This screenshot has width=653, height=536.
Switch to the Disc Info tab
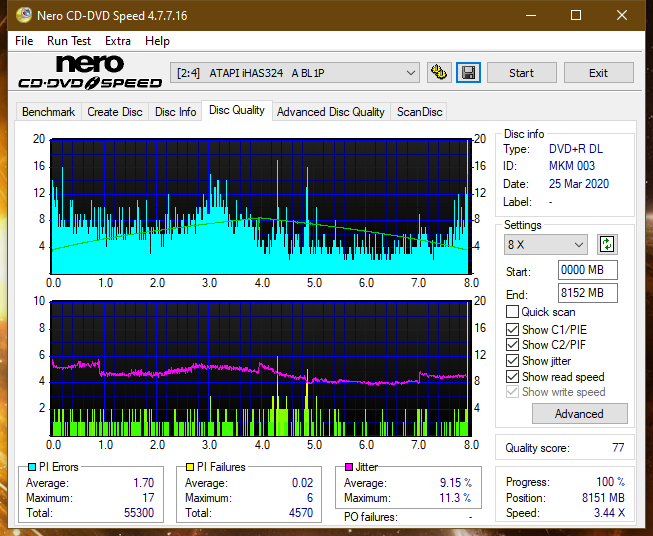point(175,112)
